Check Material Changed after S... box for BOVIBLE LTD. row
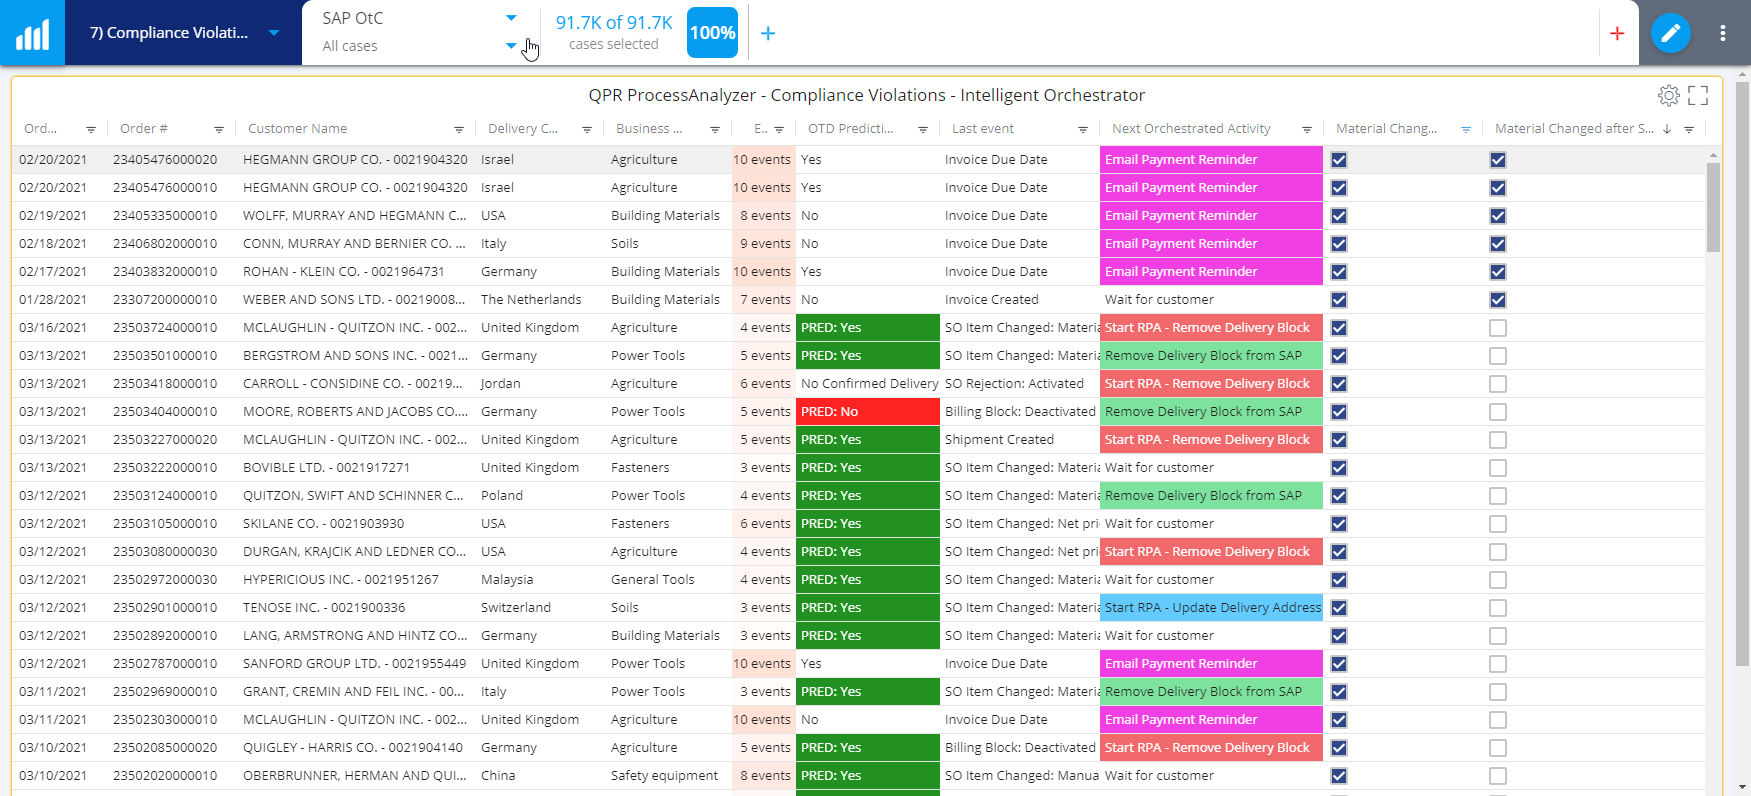The width and height of the screenshot is (1751, 796). tap(1498, 468)
